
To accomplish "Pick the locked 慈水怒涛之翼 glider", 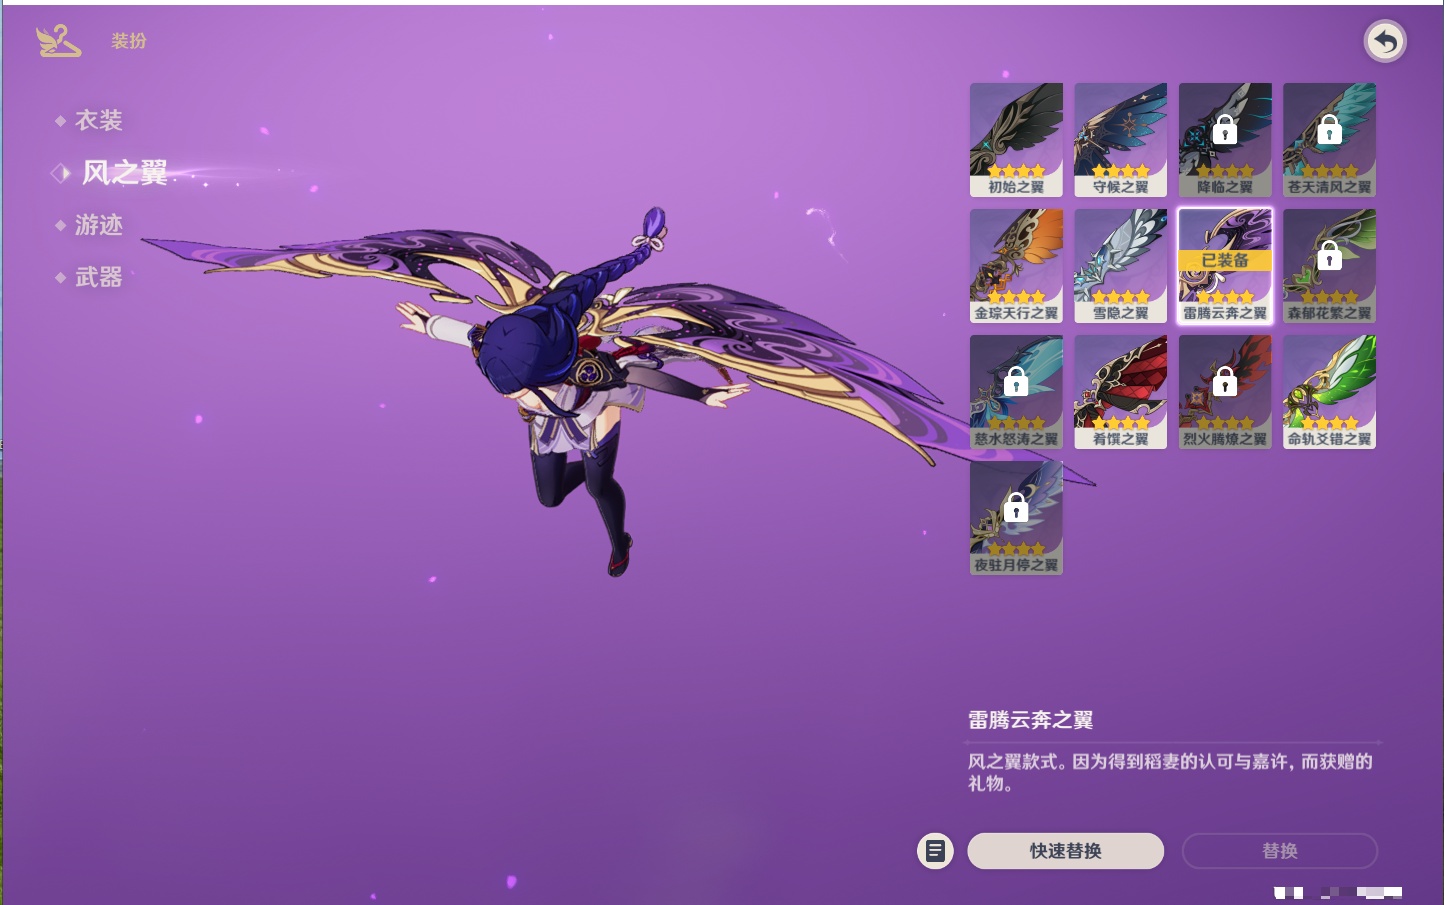I will [x=1016, y=392].
